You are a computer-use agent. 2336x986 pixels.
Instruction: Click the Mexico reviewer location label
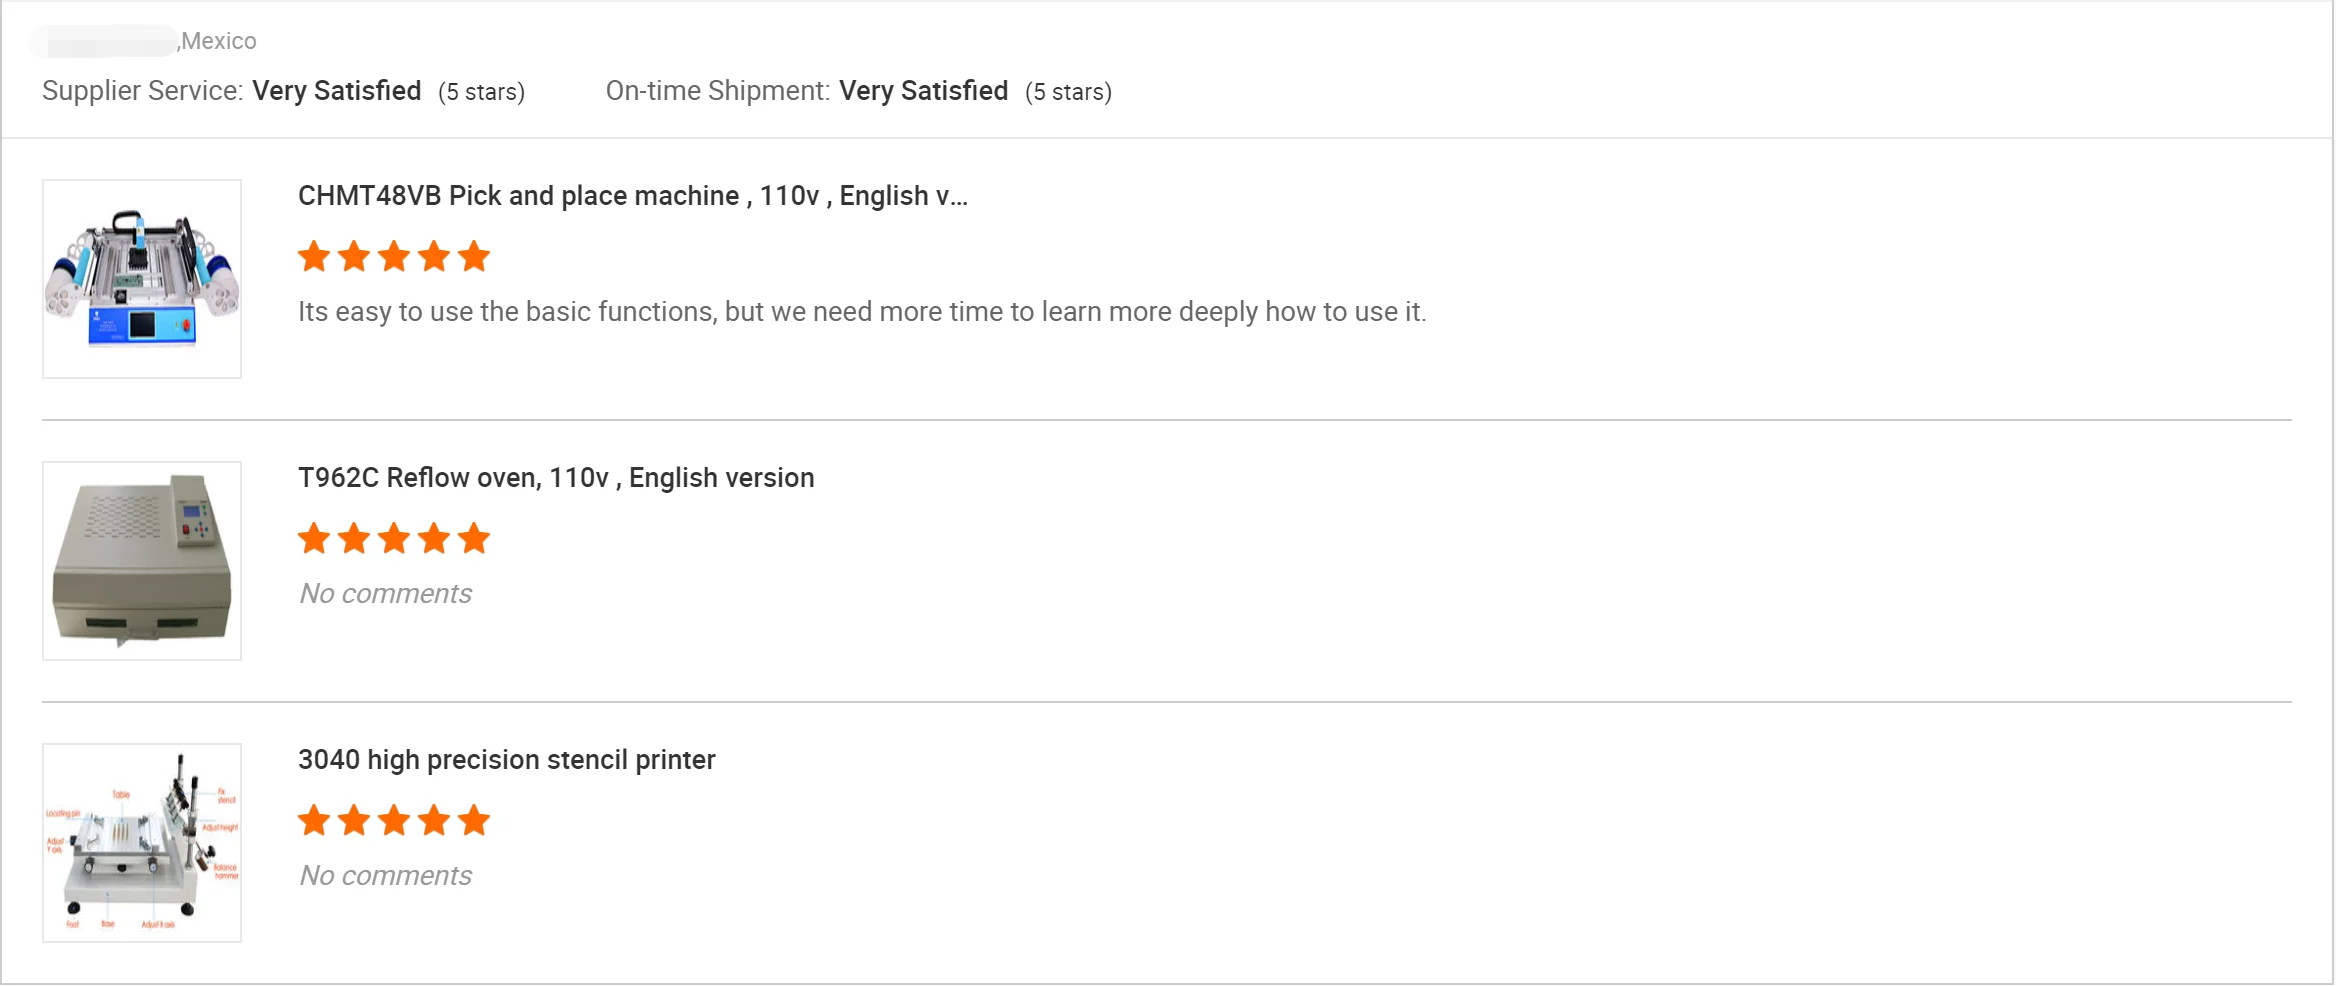pyautogui.click(x=218, y=41)
